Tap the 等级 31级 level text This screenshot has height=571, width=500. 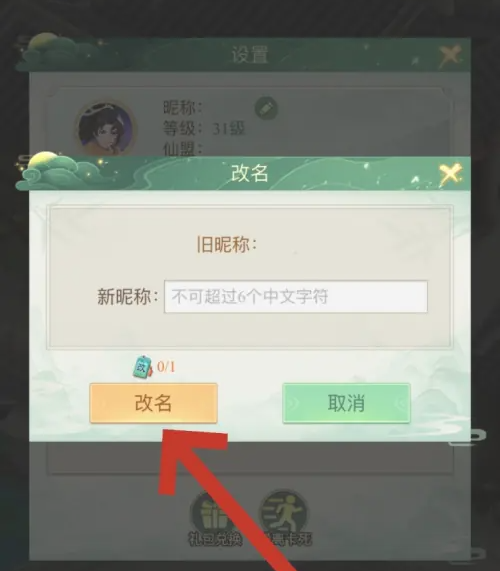tap(204, 129)
